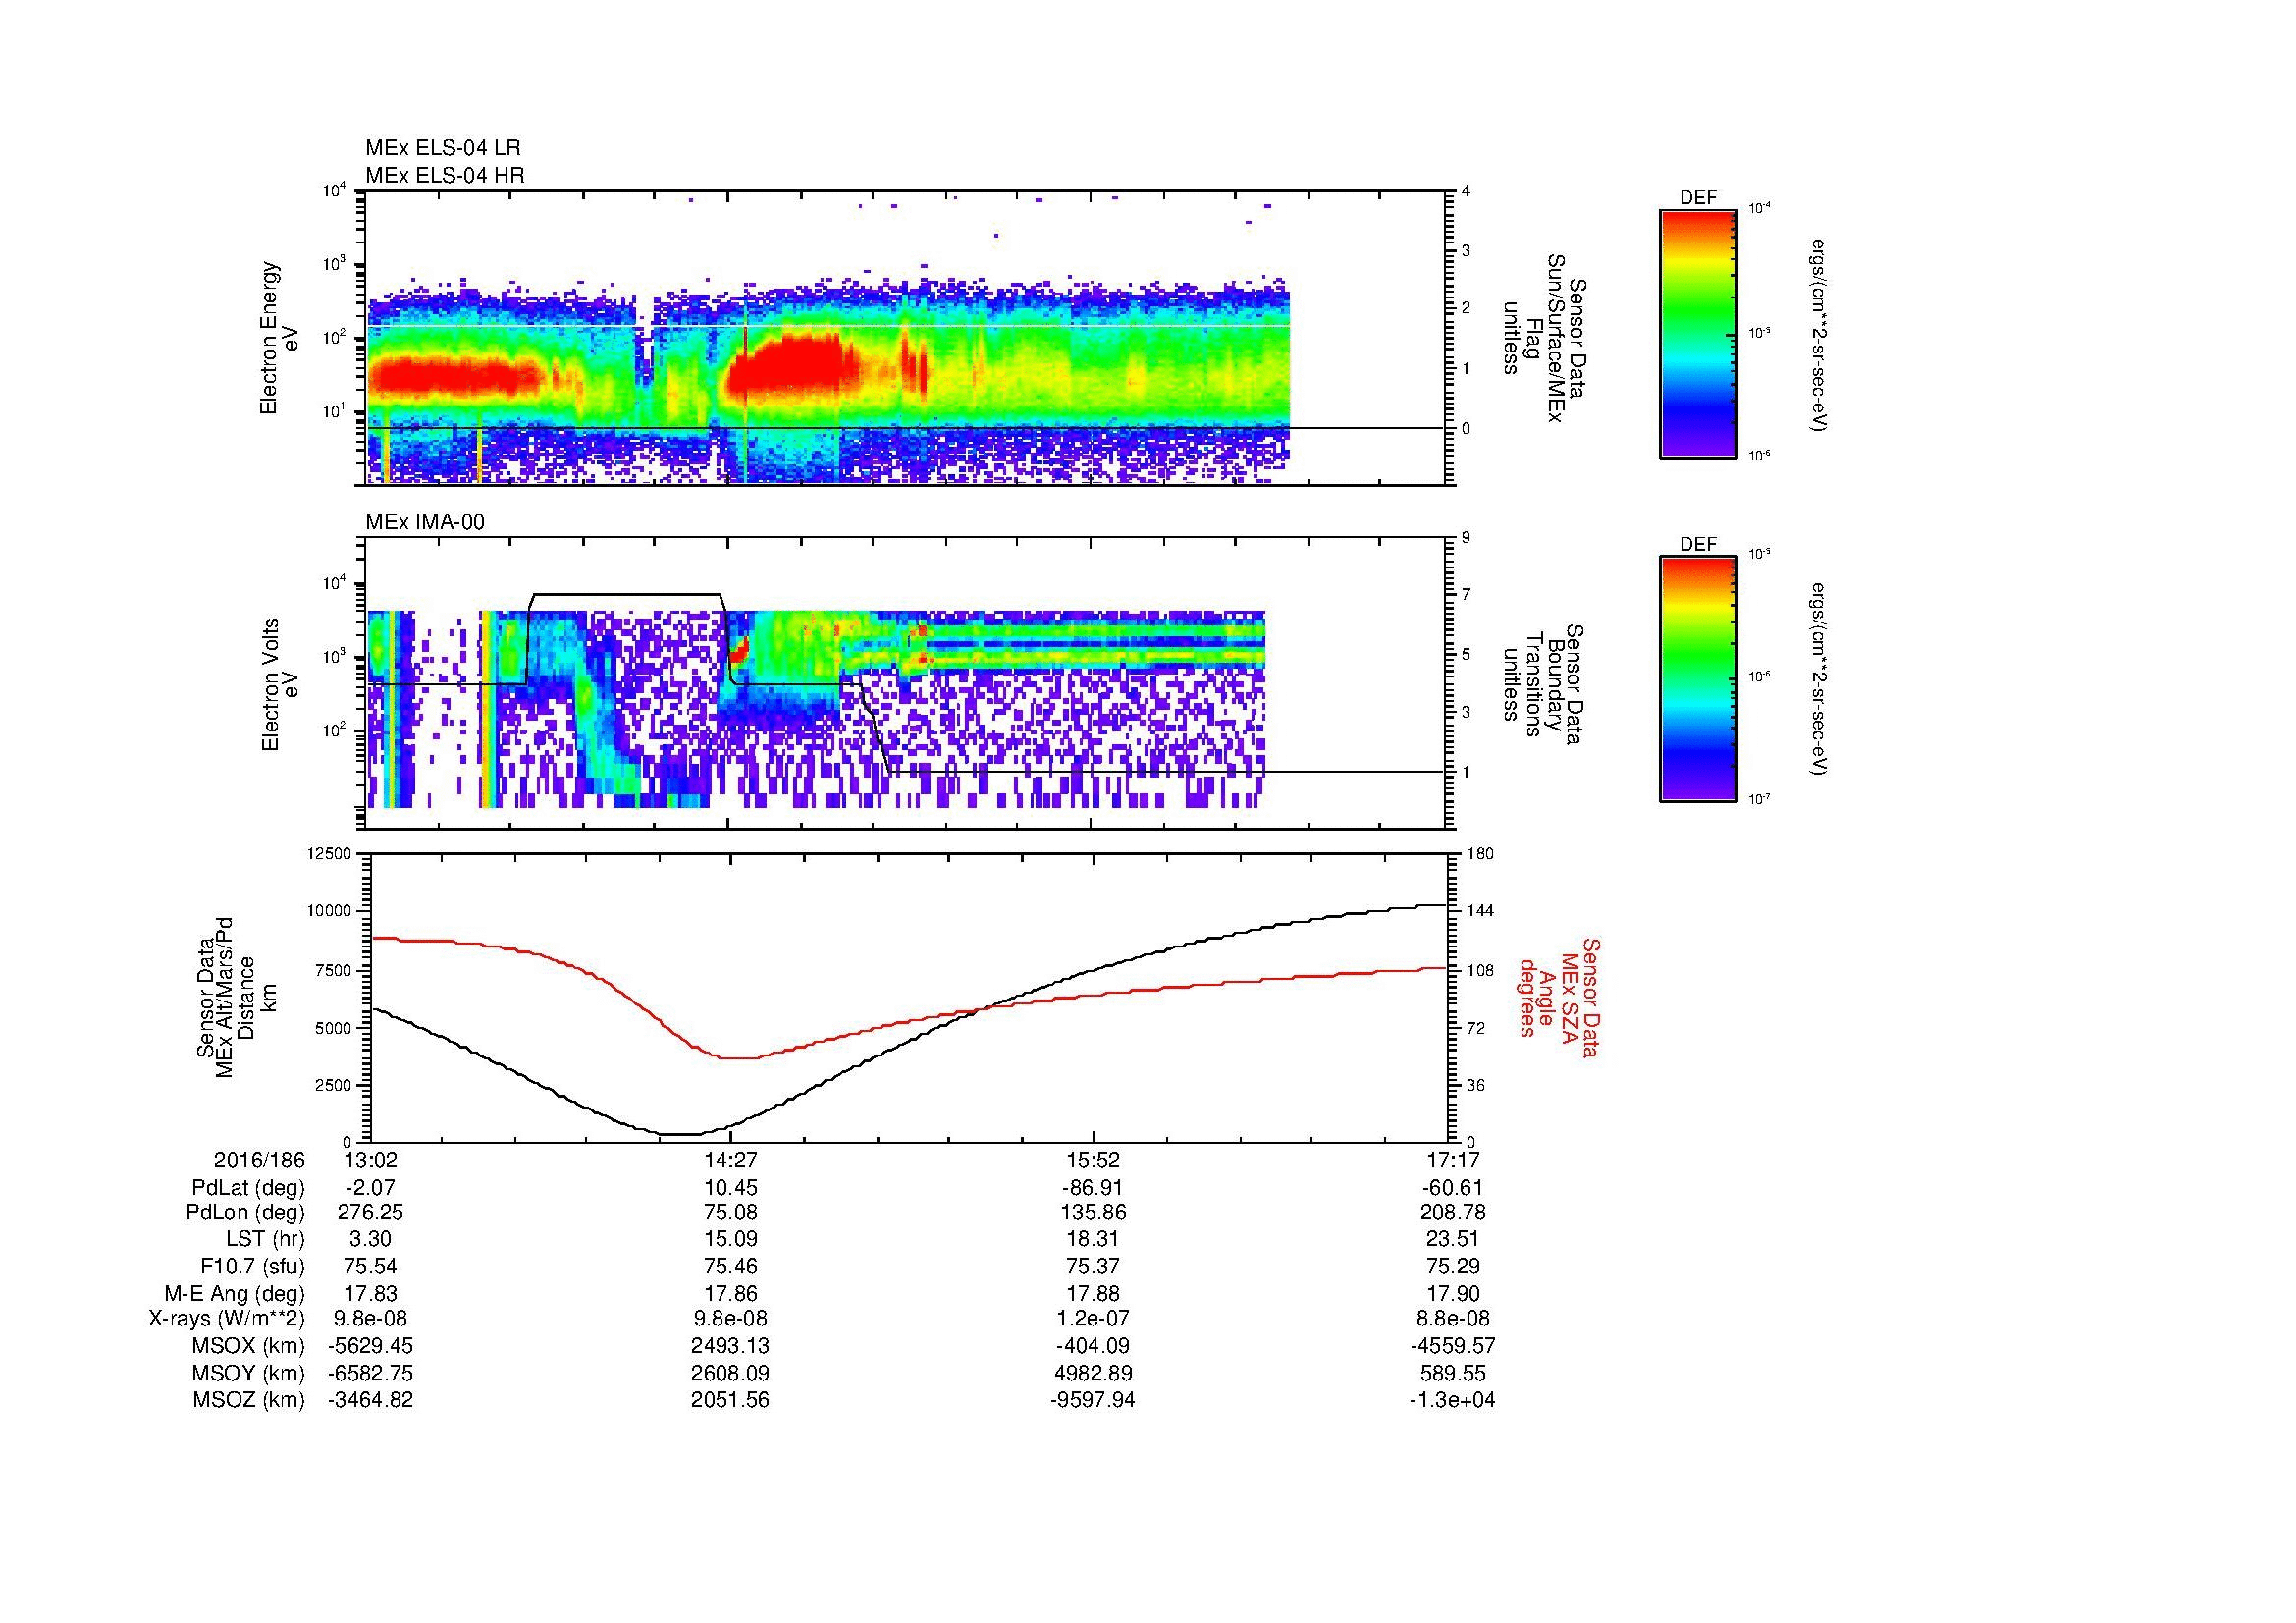The width and height of the screenshot is (2296, 1623).
Task: Click MSOY value '4982.89'
Action: tap(1093, 1373)
